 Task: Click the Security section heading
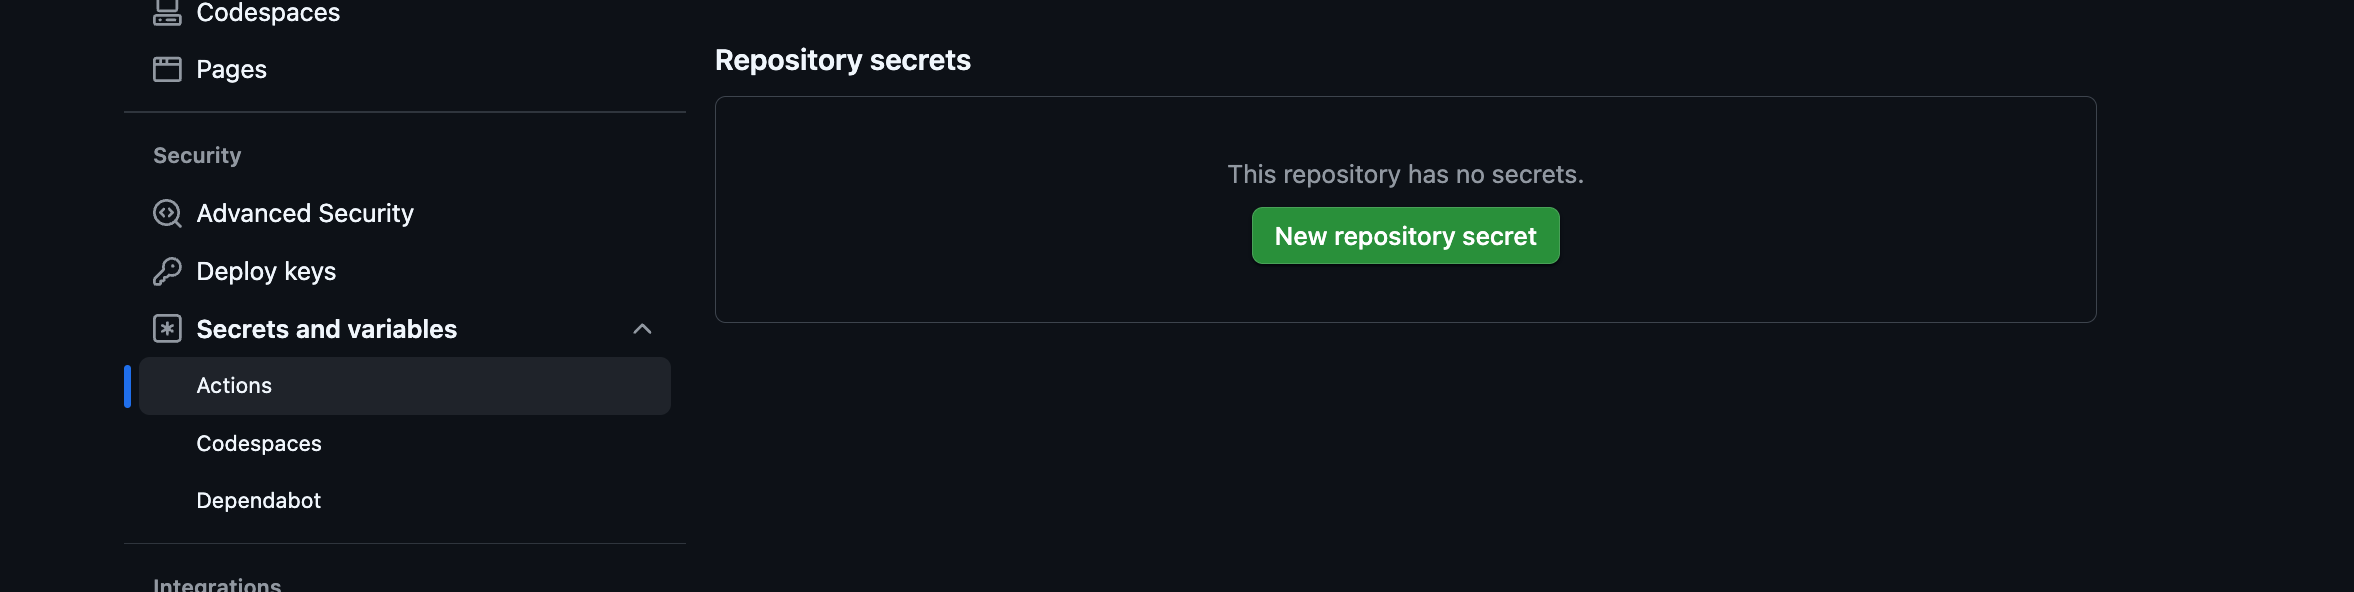(x=197, y=155)
